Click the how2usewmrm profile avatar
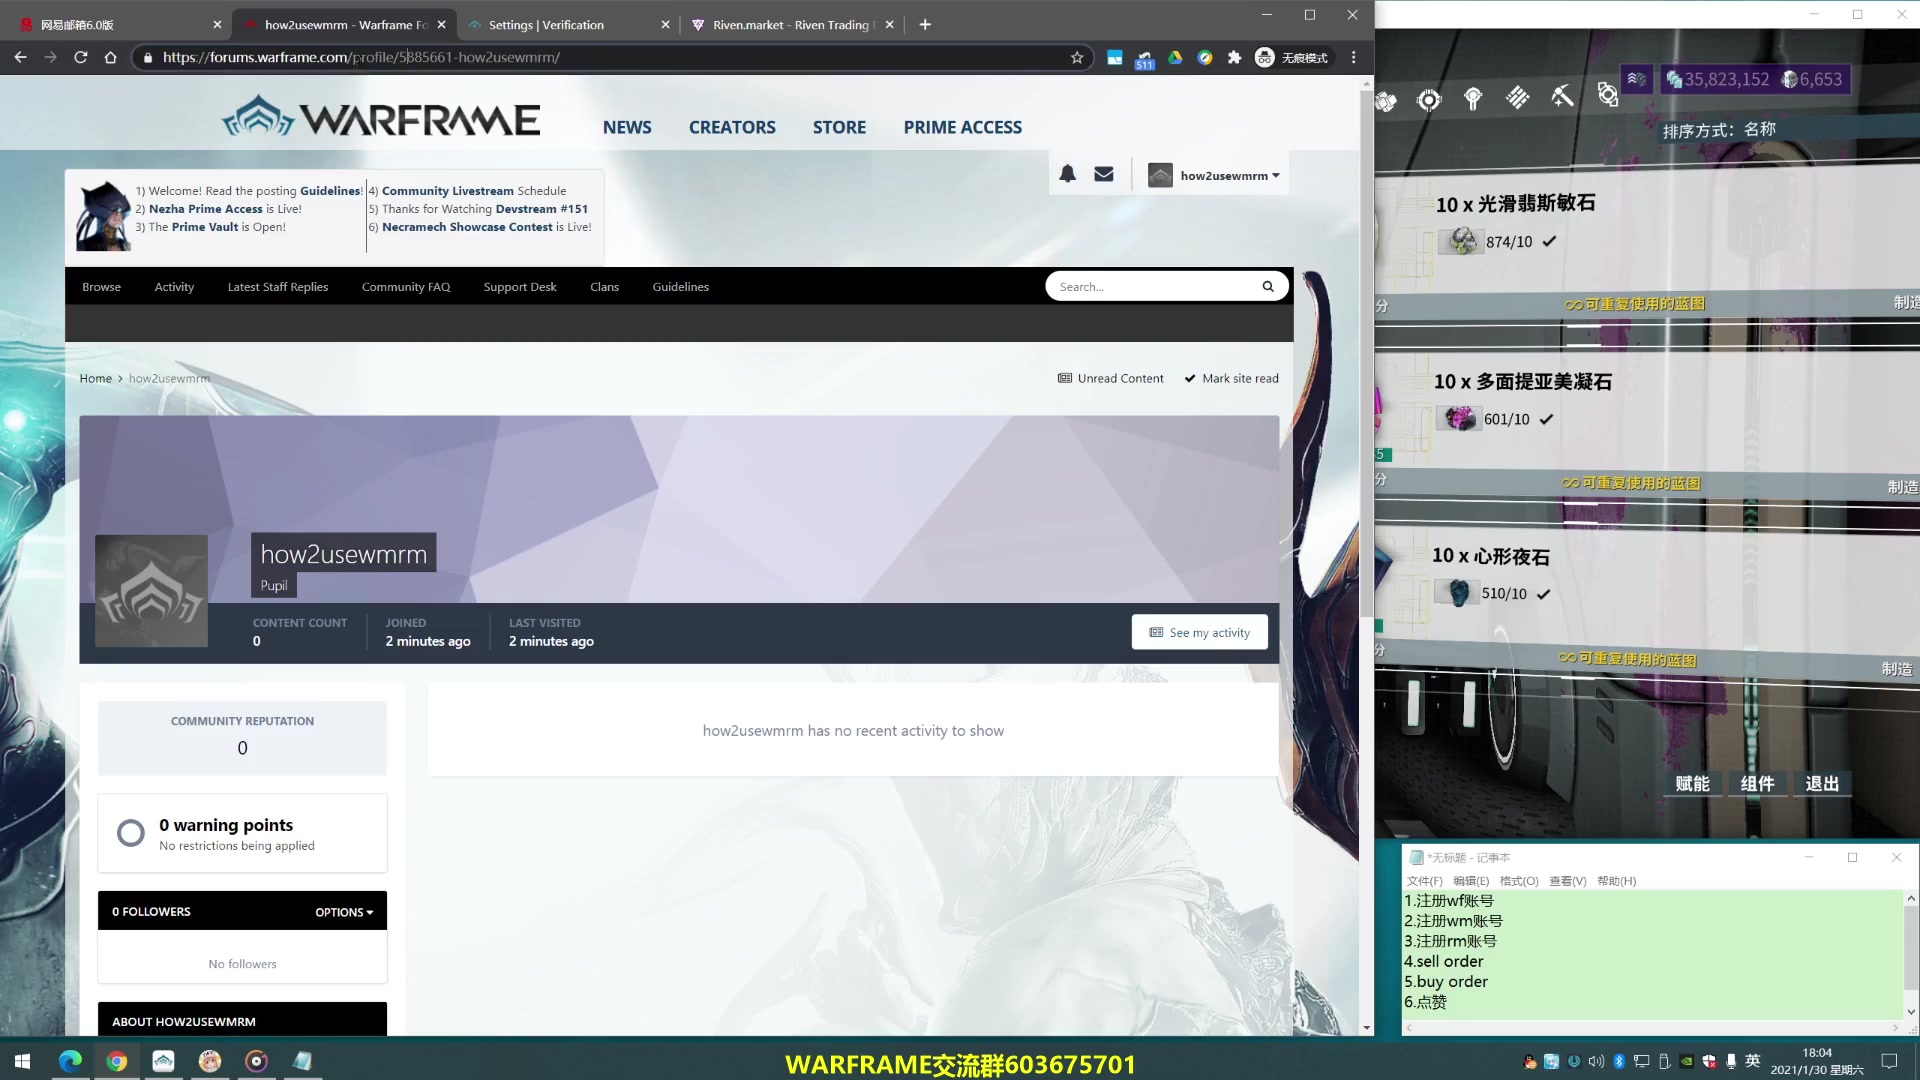Screen dimensions: 1920x1080 (151, 591)
